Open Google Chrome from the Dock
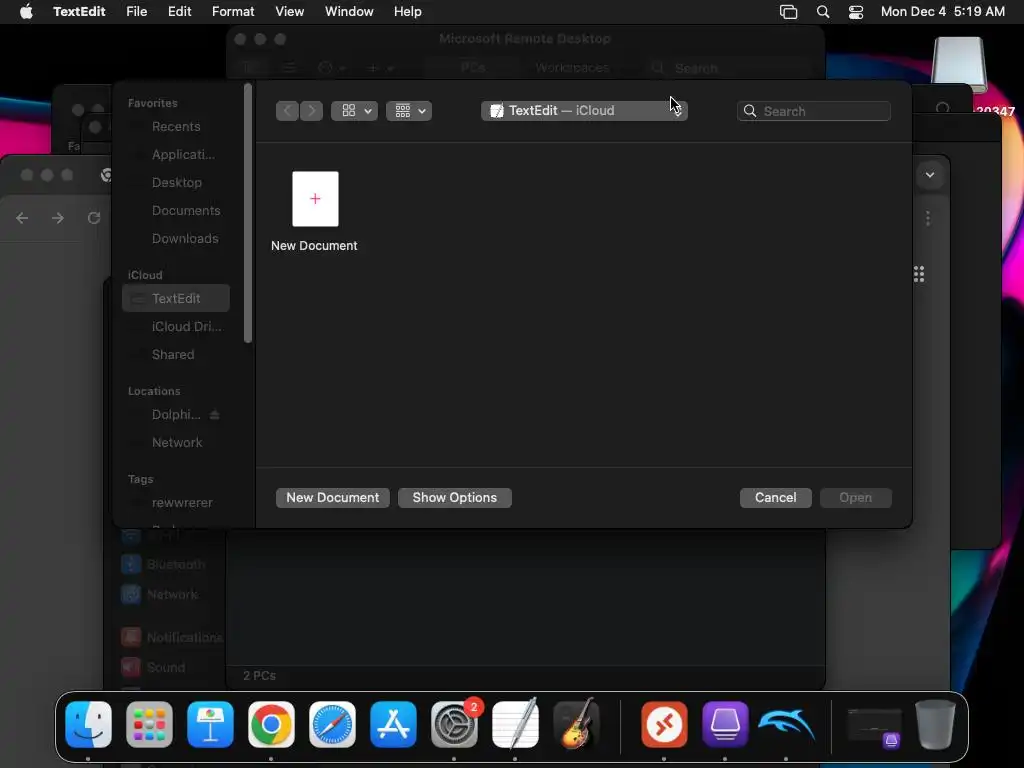Viewport: 1024px width, 768px height. click(x=271, y=724)
